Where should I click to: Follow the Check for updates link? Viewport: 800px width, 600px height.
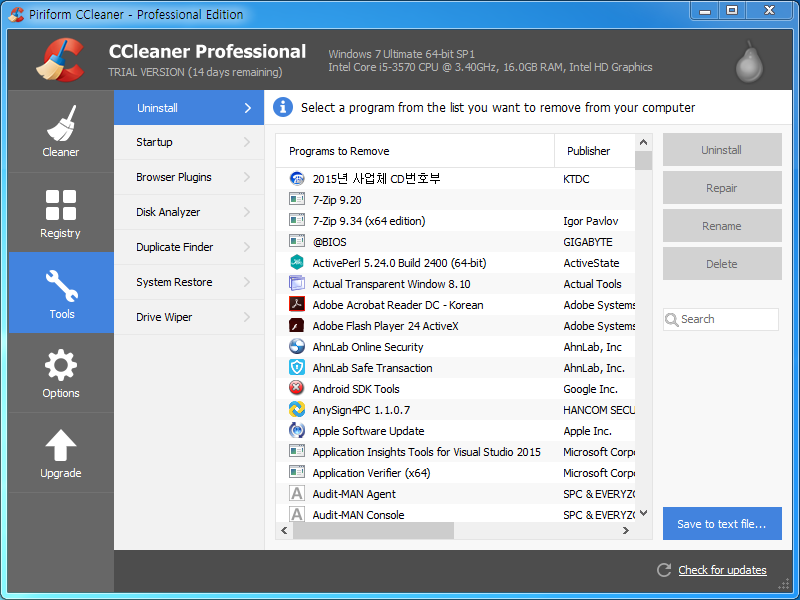(x=722, y=570)
